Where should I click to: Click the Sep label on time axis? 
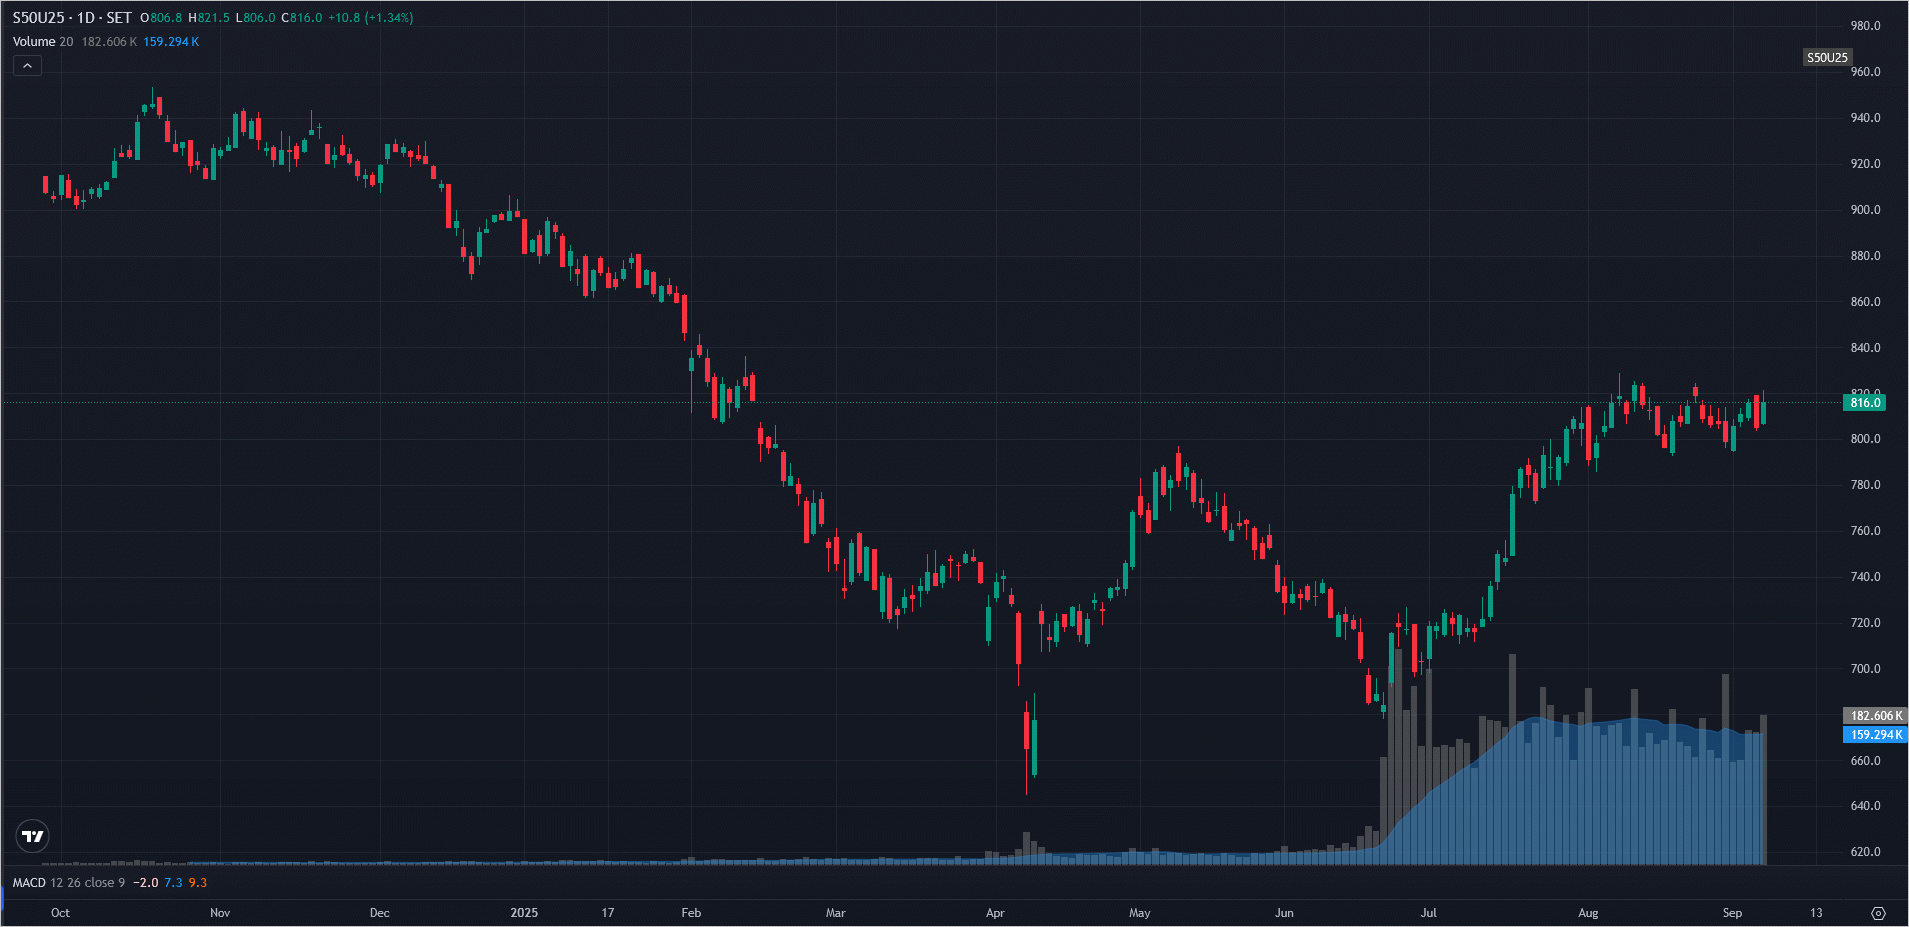tap(1732, 913)
